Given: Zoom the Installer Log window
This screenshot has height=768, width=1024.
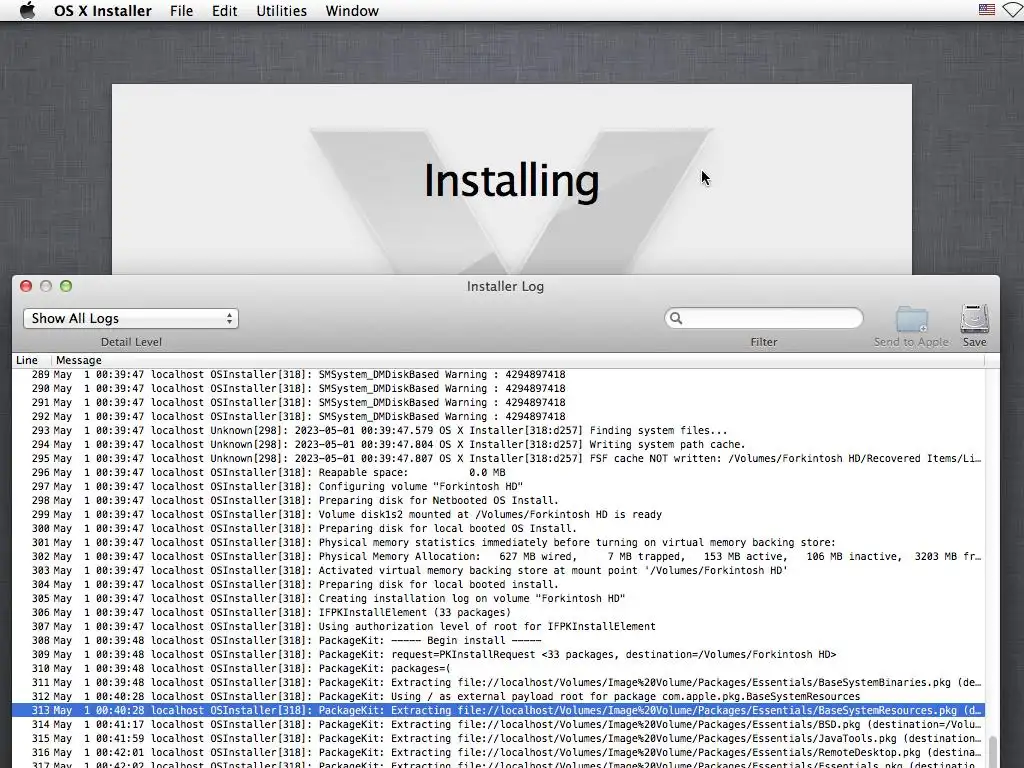Looking at the screenshot, I should (x=66, y=286).
